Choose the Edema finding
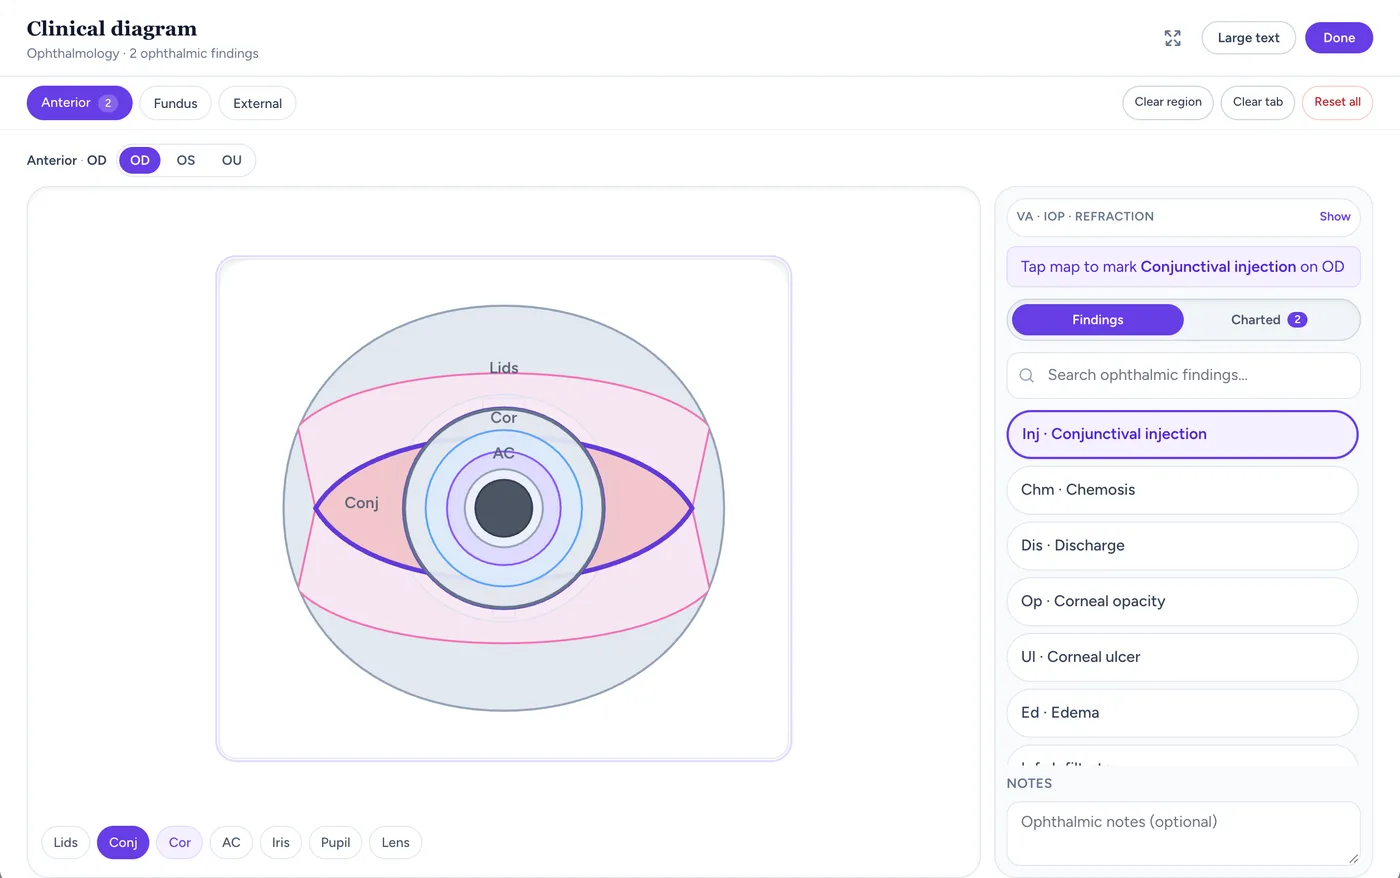 1182,713
